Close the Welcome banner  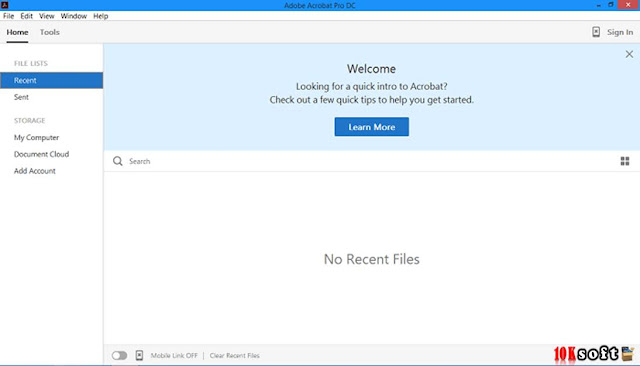coord(629,54)
